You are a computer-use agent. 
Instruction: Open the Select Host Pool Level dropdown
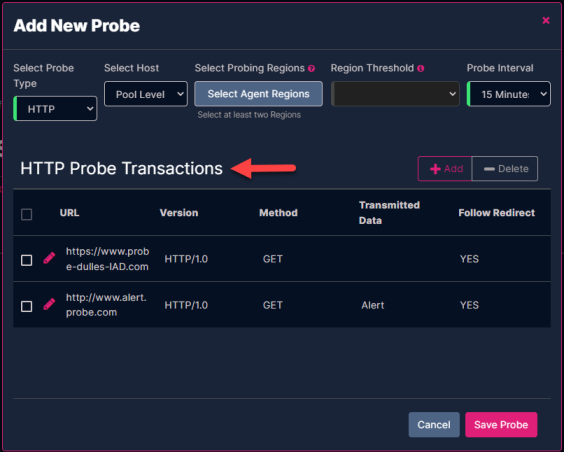[146, 94]
